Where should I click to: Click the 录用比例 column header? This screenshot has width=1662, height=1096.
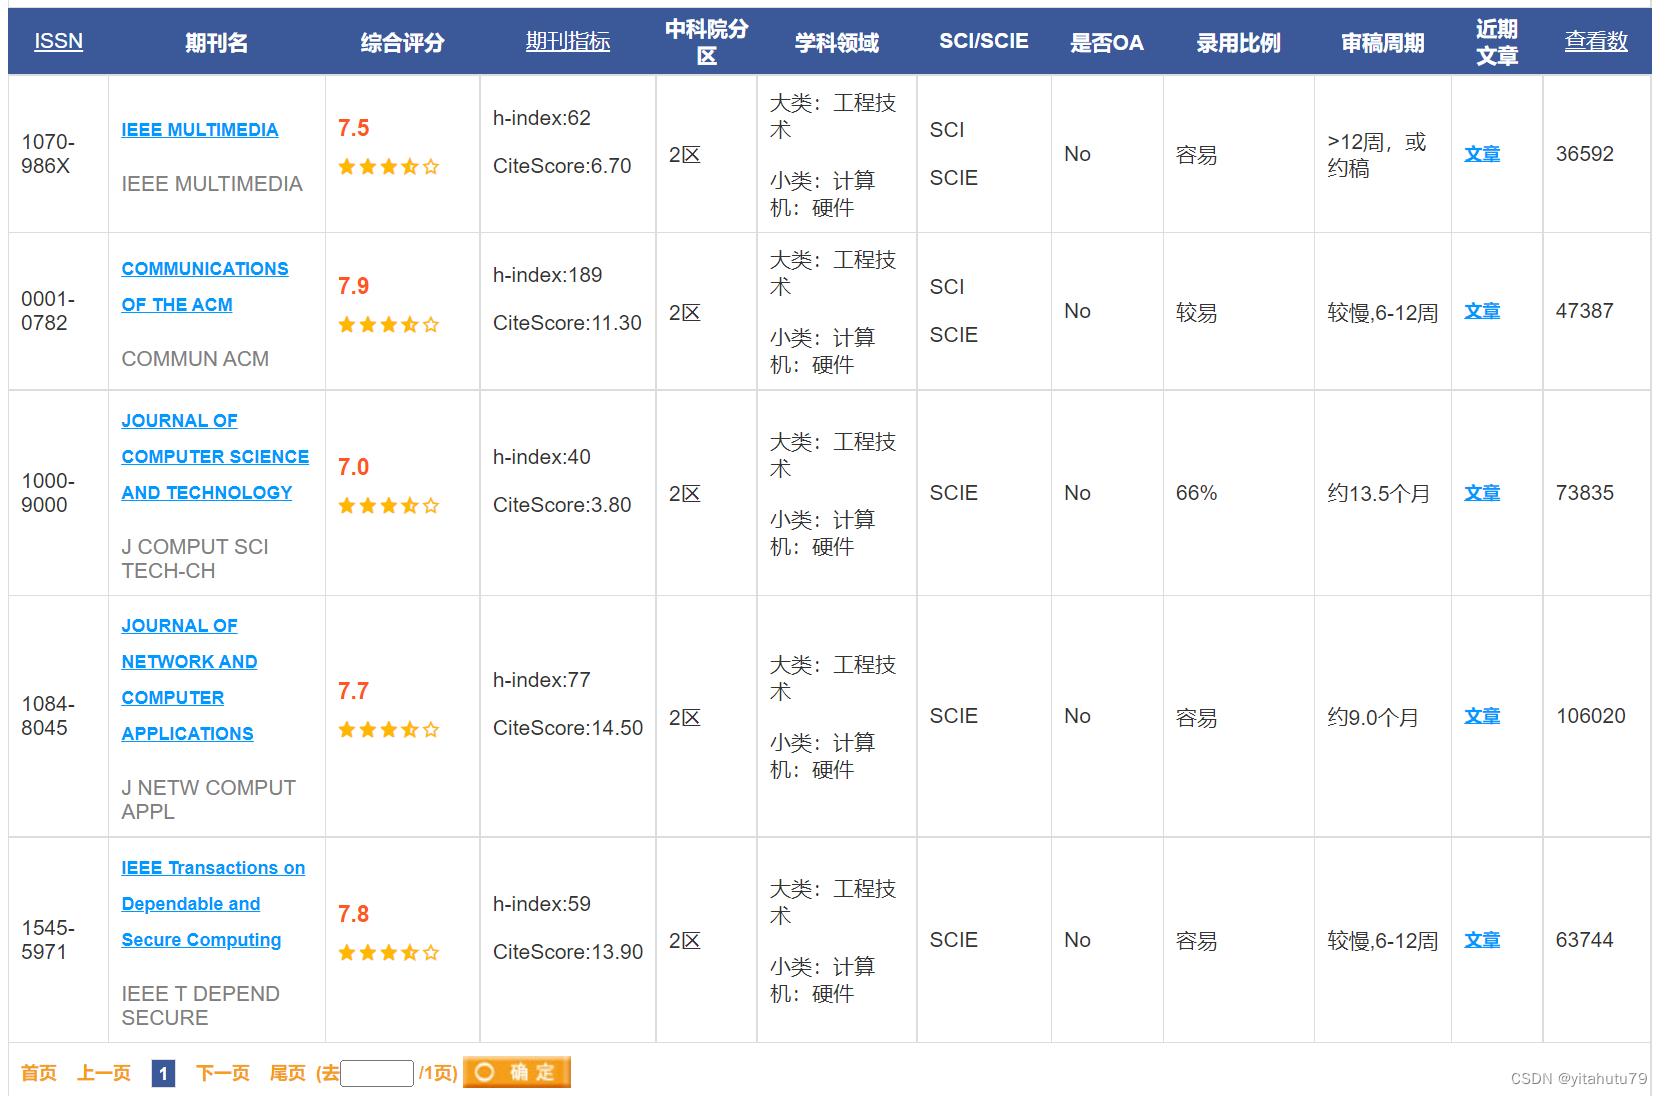1238,42
